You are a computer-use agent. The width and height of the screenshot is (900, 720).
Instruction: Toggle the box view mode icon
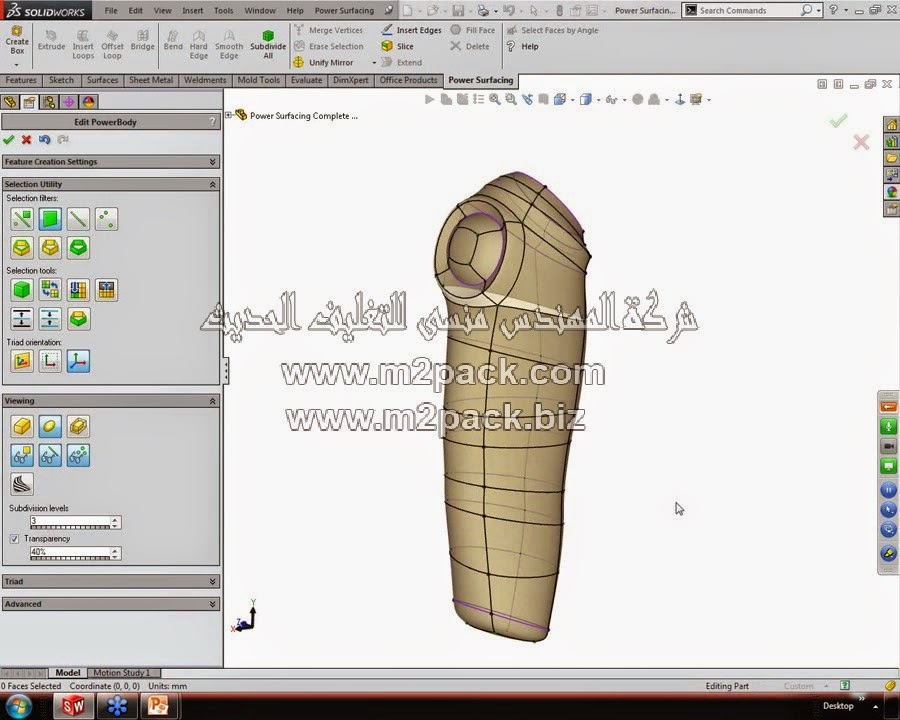(22, 426)
